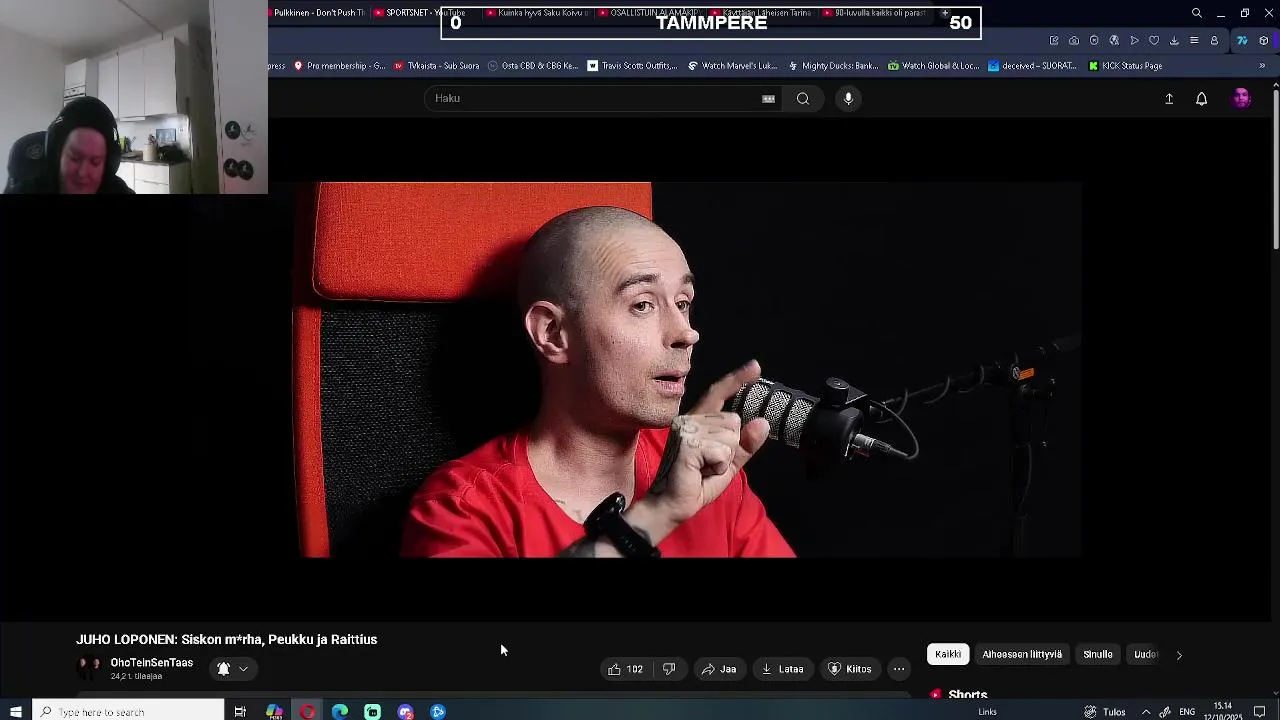The image size is (1280, 720).
Task: Open Task View in the taskbar
Action: pos(240,712)
